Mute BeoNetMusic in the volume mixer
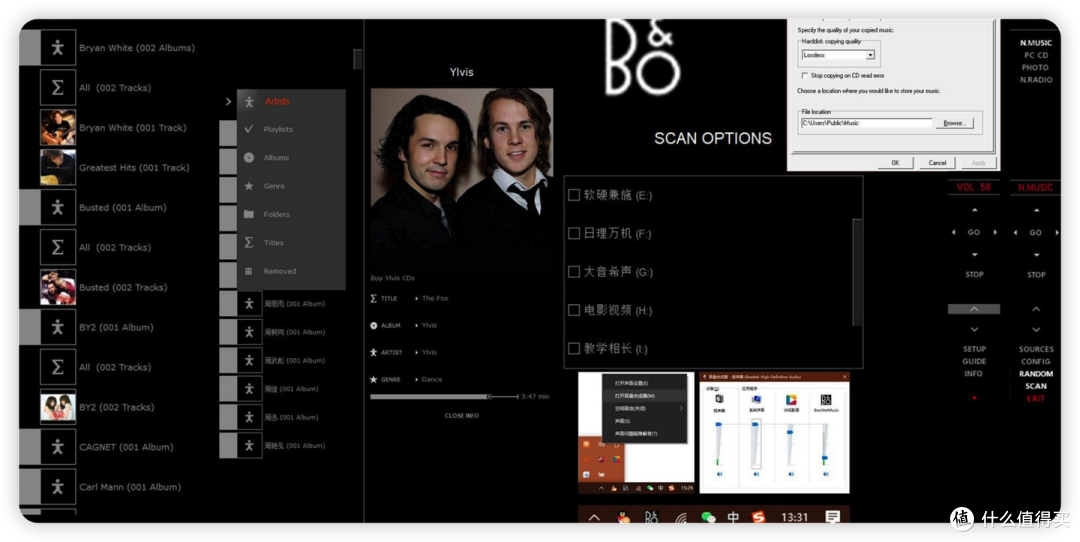This screenshot has height=542, width=1080. (825, 474)
